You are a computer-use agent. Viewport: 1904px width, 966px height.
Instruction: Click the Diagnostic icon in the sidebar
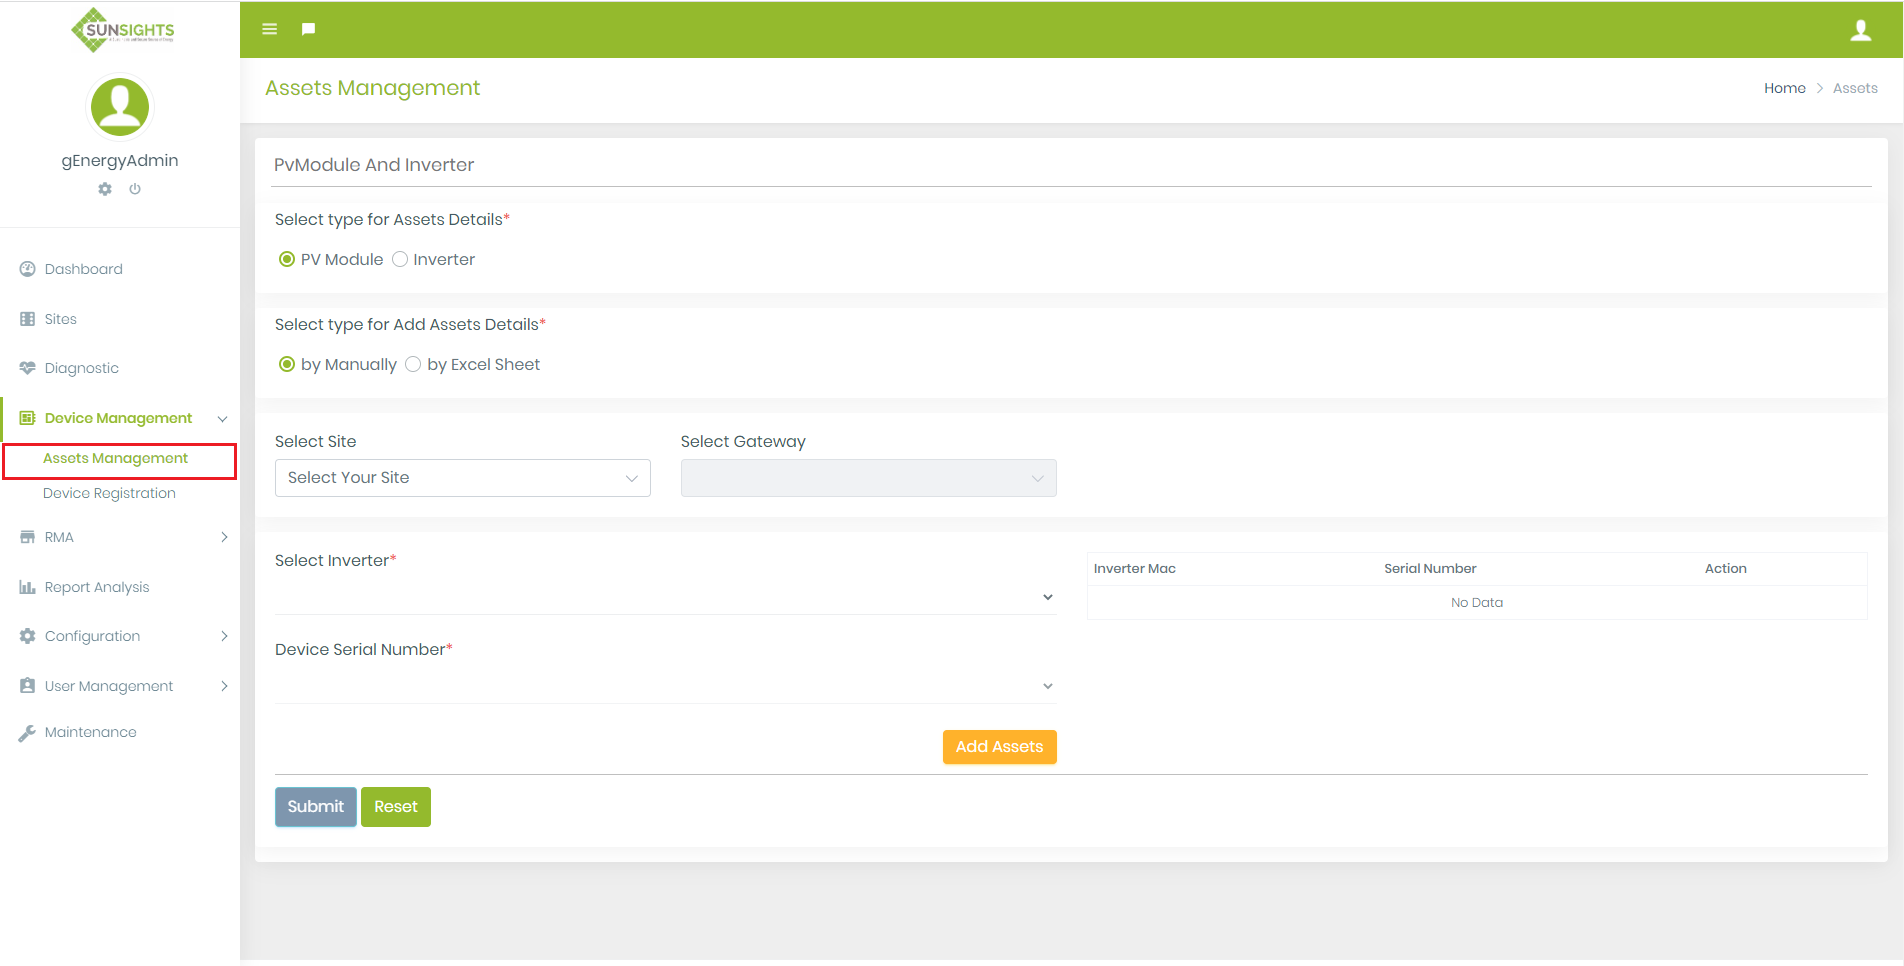tap(26, 367)
